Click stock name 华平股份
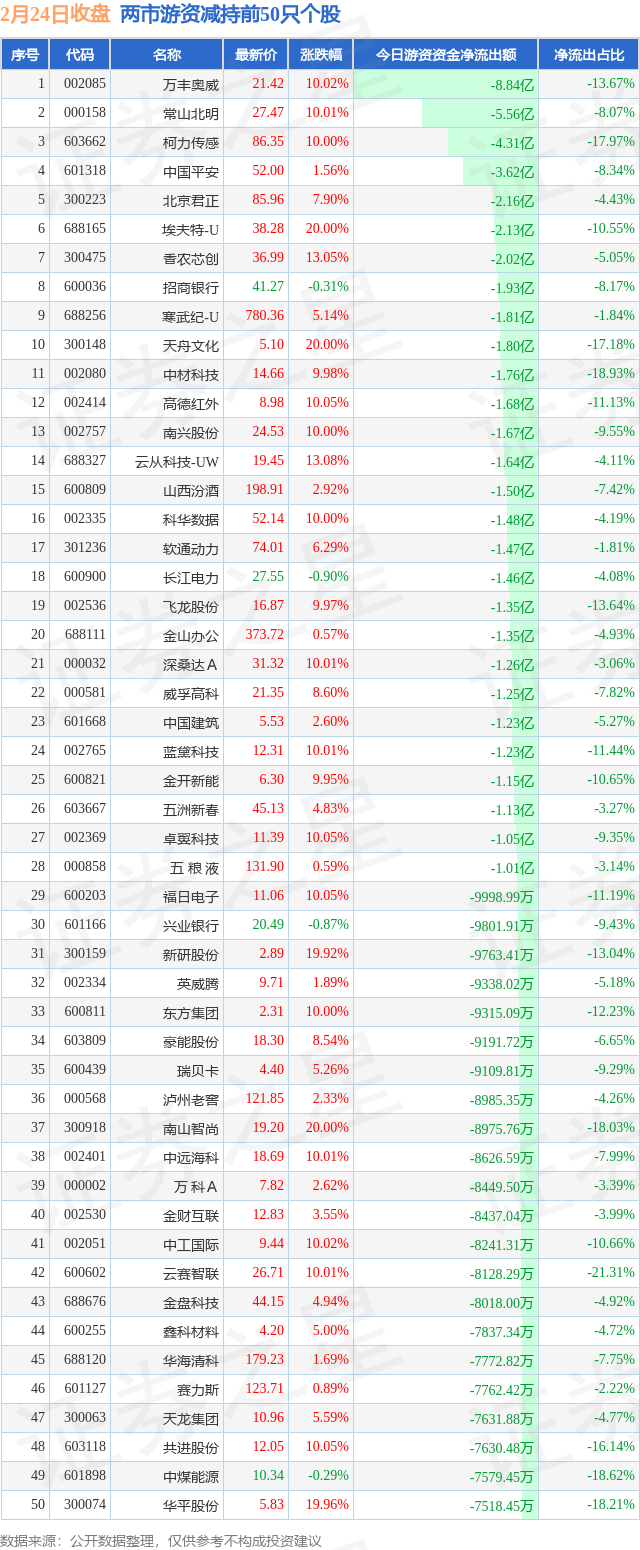 click(x=191, y=1505)
